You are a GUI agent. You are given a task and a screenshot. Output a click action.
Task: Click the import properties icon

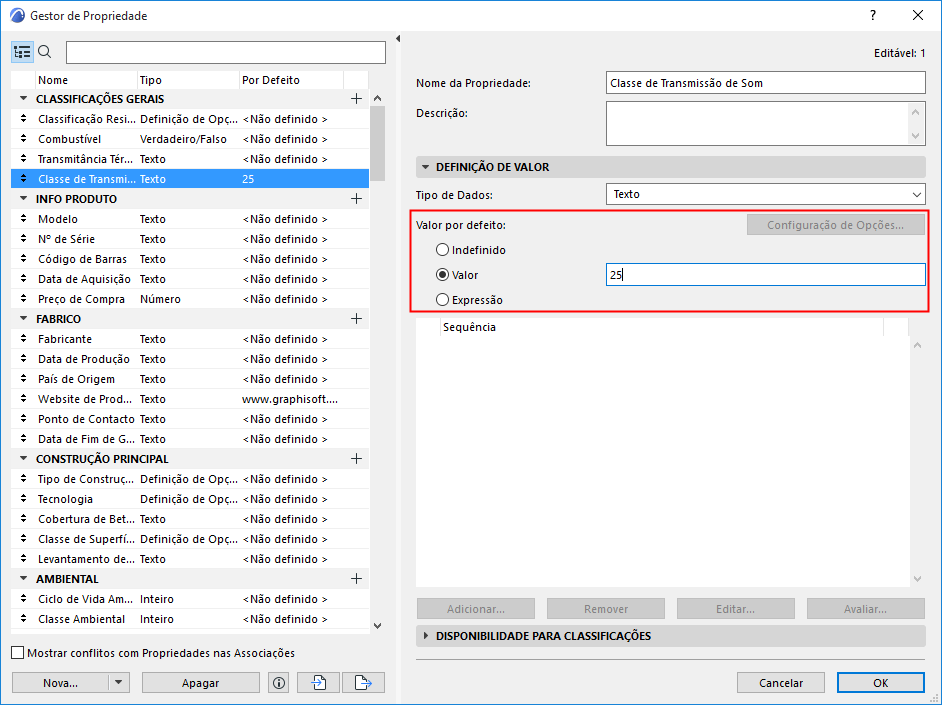coord(318,683)
